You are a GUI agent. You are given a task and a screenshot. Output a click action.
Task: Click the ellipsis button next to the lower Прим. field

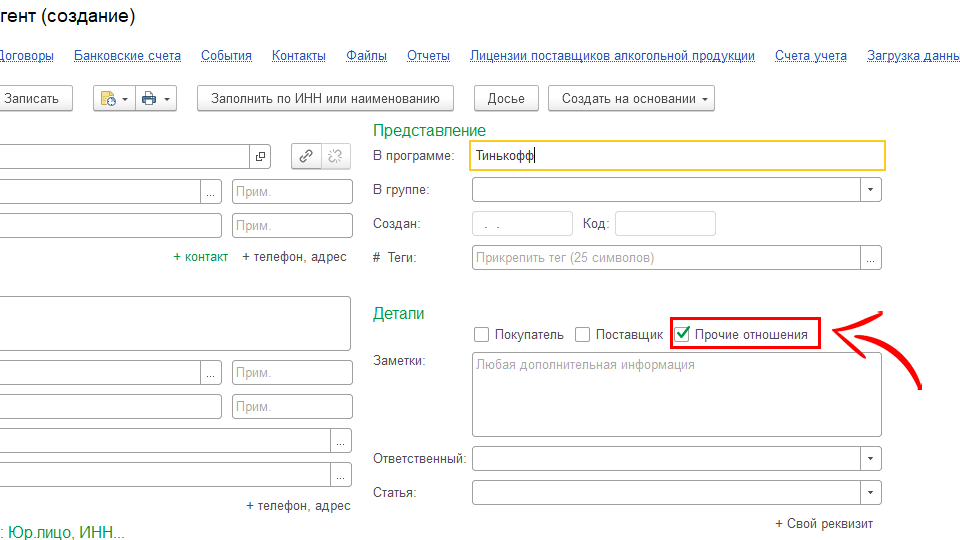tap(210, 373)
